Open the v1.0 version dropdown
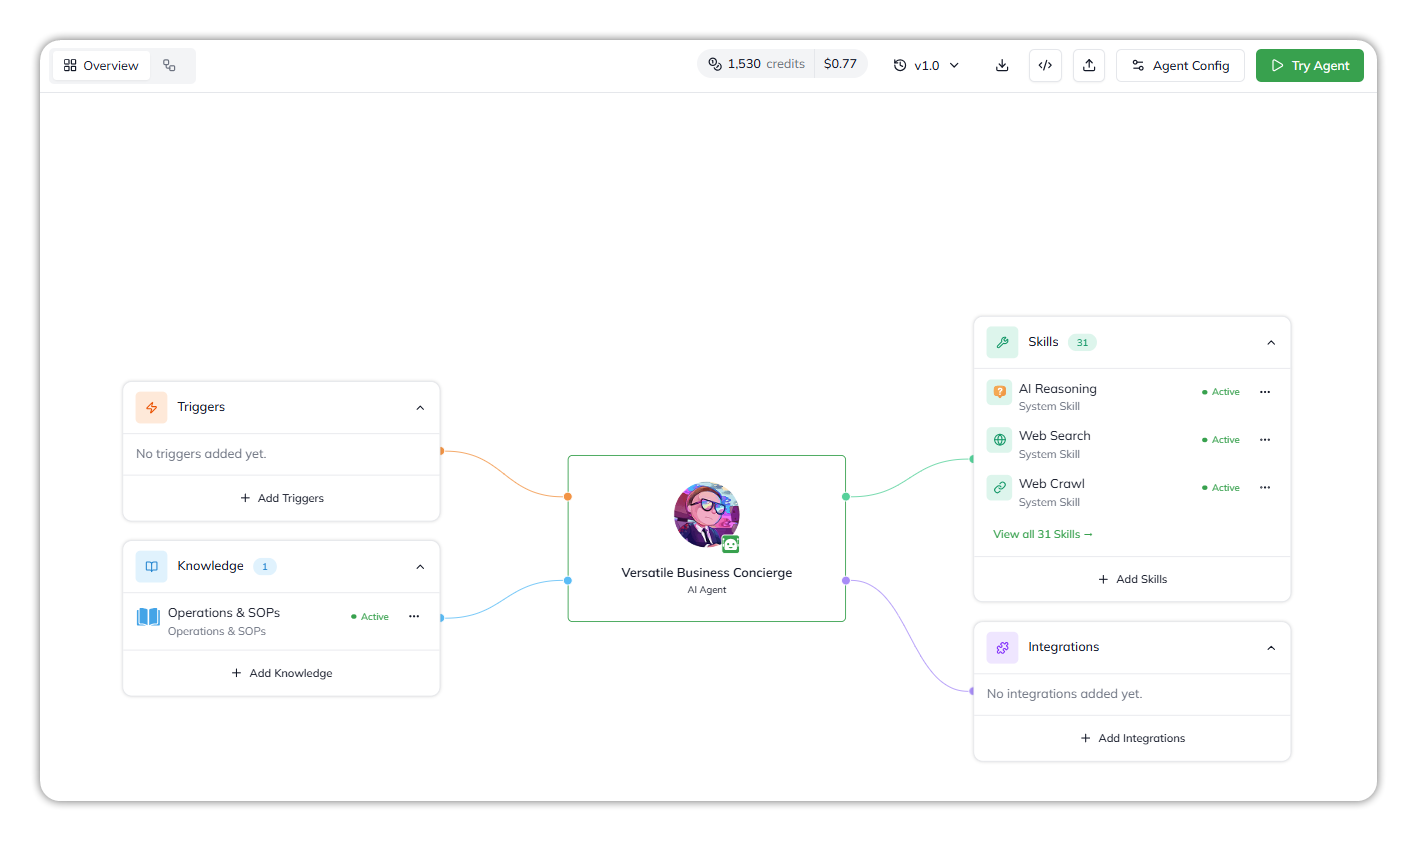The width and height of the screenshot is (1417, 841). (926, 66)
